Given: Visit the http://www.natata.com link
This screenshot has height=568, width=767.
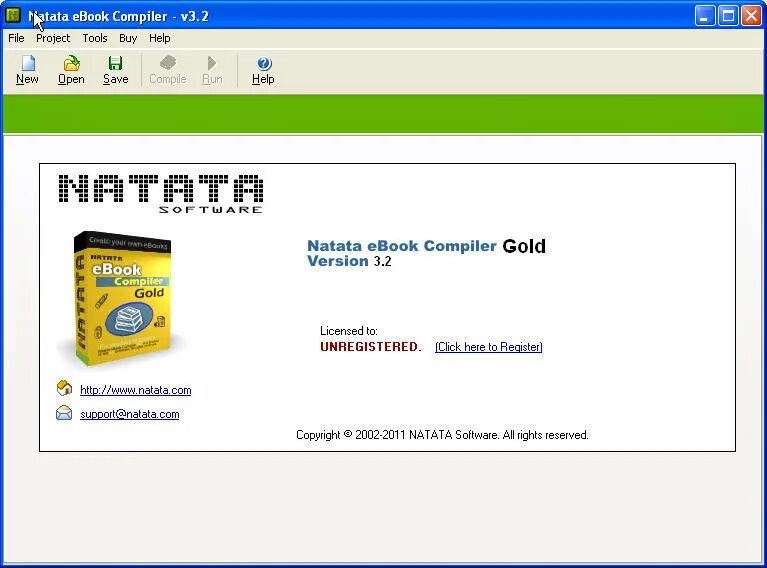Looking at the screenshot, I should pos(135,390).
